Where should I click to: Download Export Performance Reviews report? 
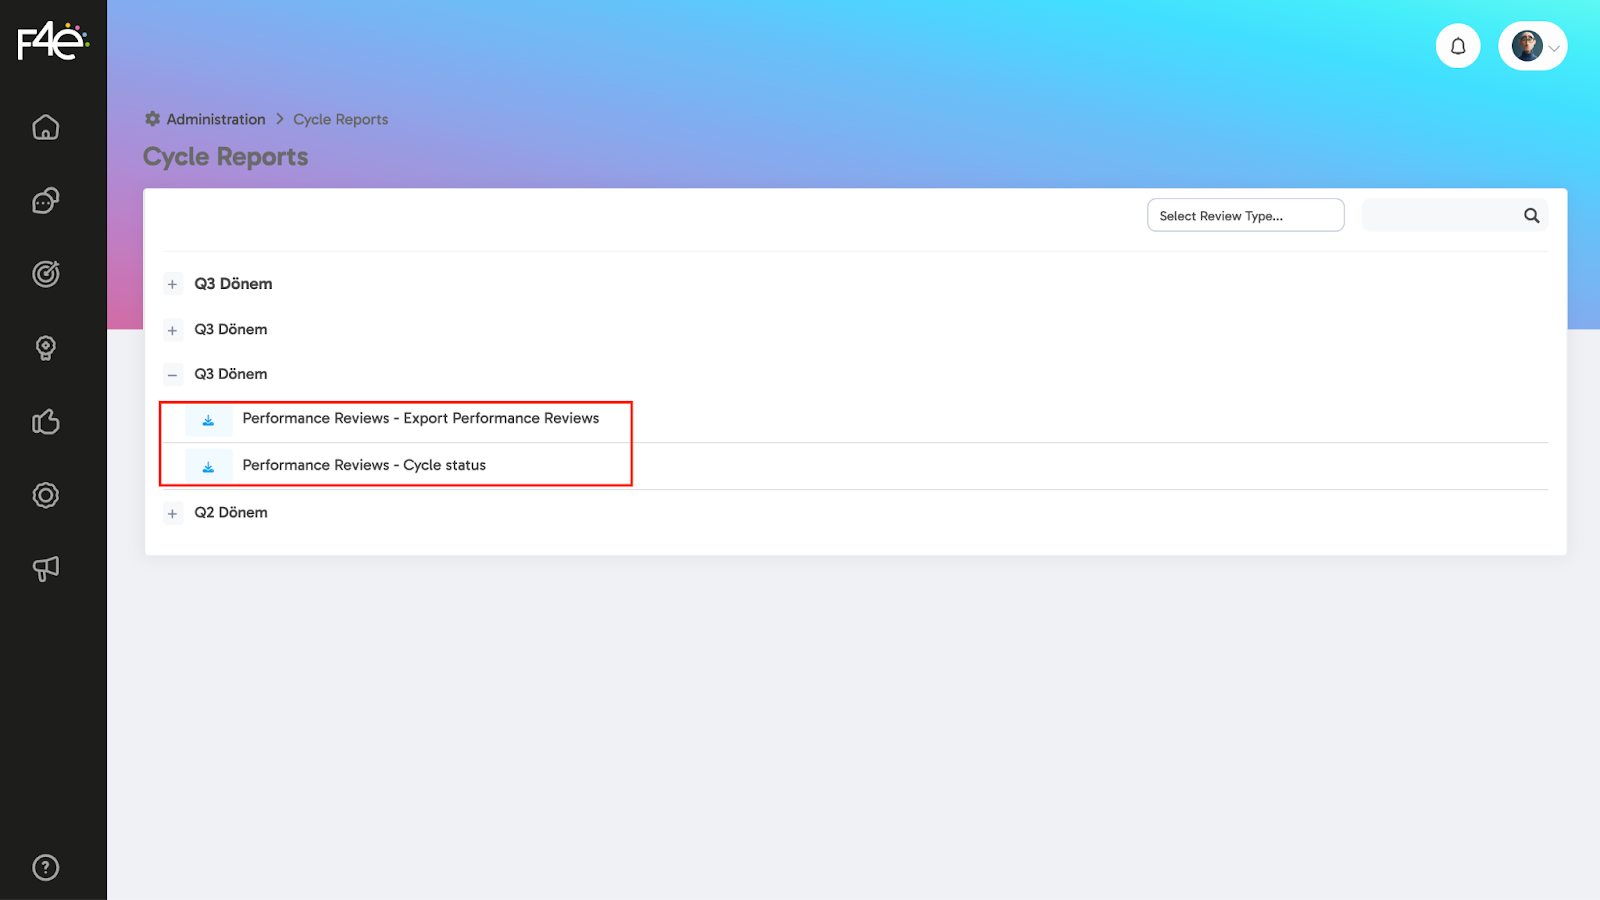(x=208, y=420)
